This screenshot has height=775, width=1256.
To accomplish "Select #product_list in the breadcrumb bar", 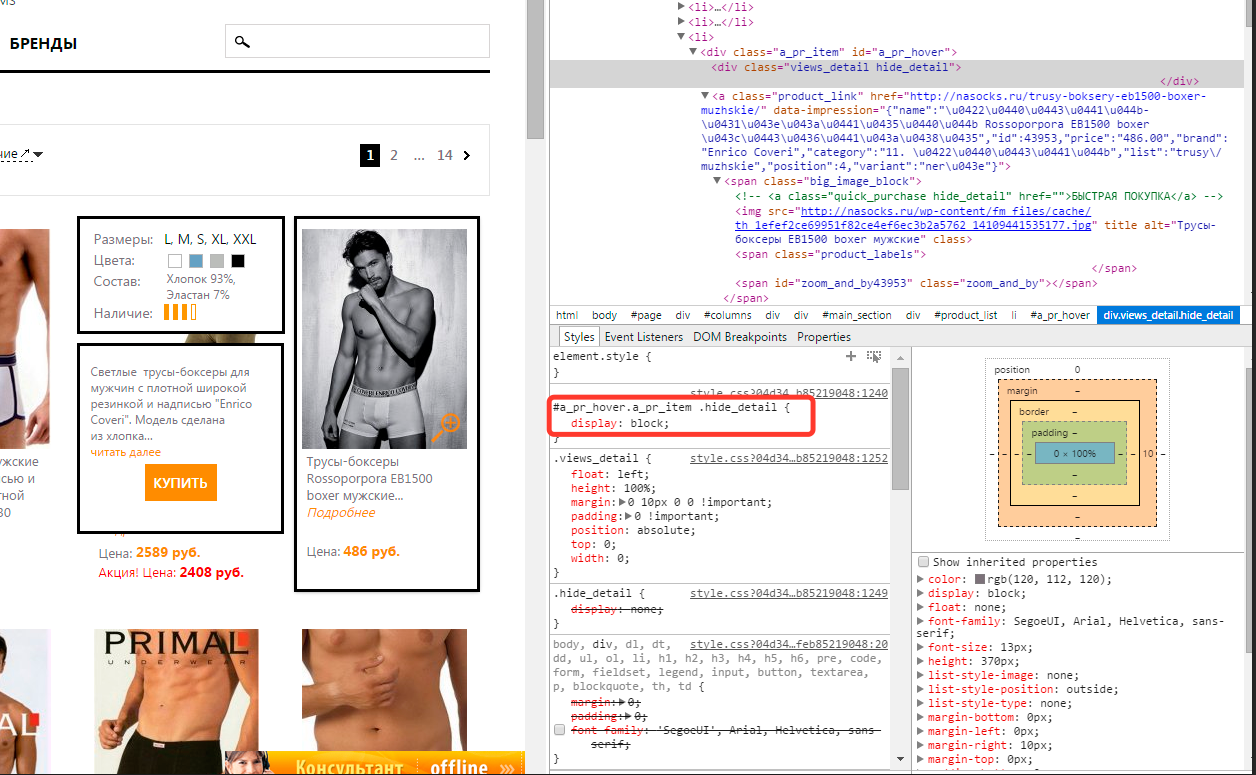I will pyautogui.click(x=965, y=315).
